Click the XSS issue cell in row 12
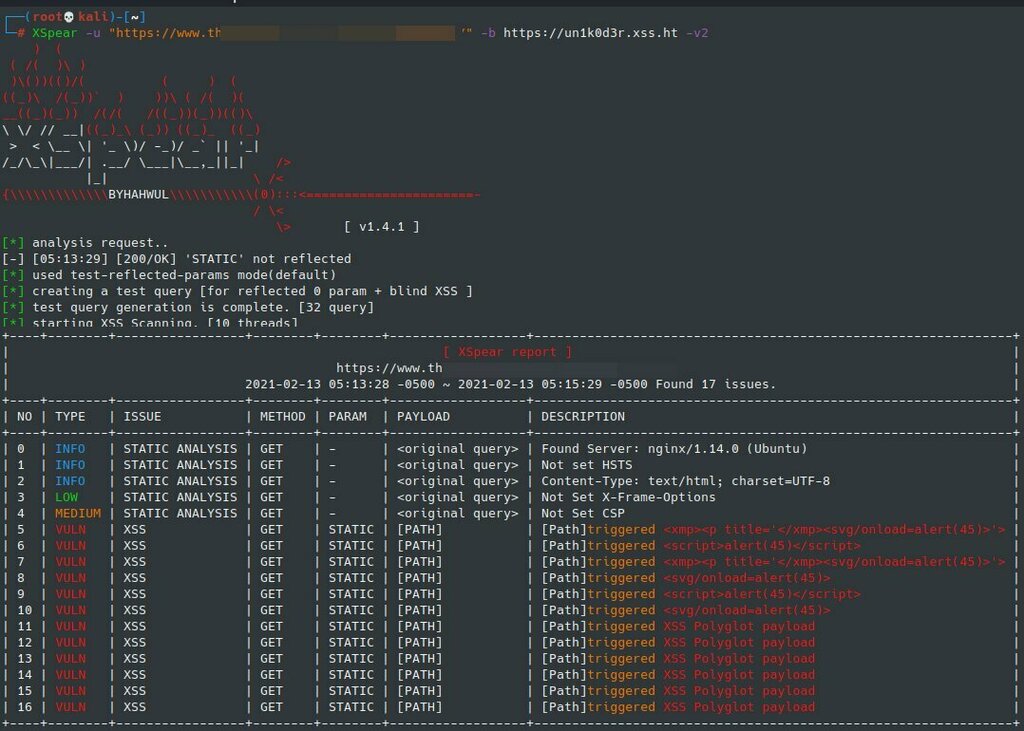Viewport: 1024px width, 731px height. 135,642
